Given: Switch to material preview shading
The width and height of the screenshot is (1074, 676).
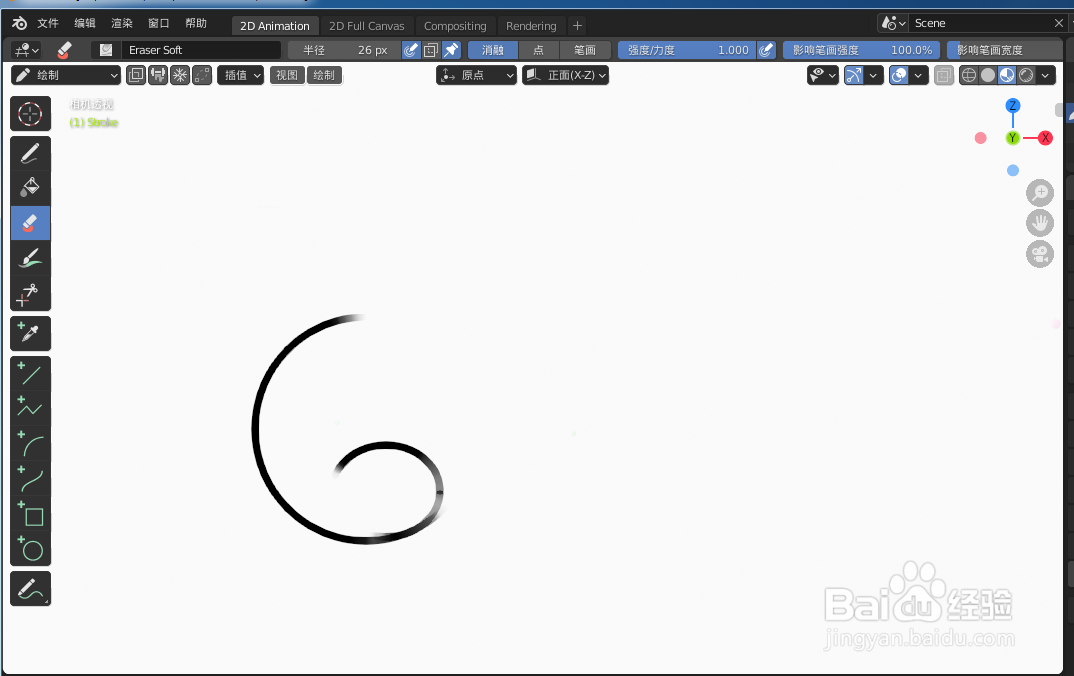Looking at the screenshot, I should tap(1007, 75).
